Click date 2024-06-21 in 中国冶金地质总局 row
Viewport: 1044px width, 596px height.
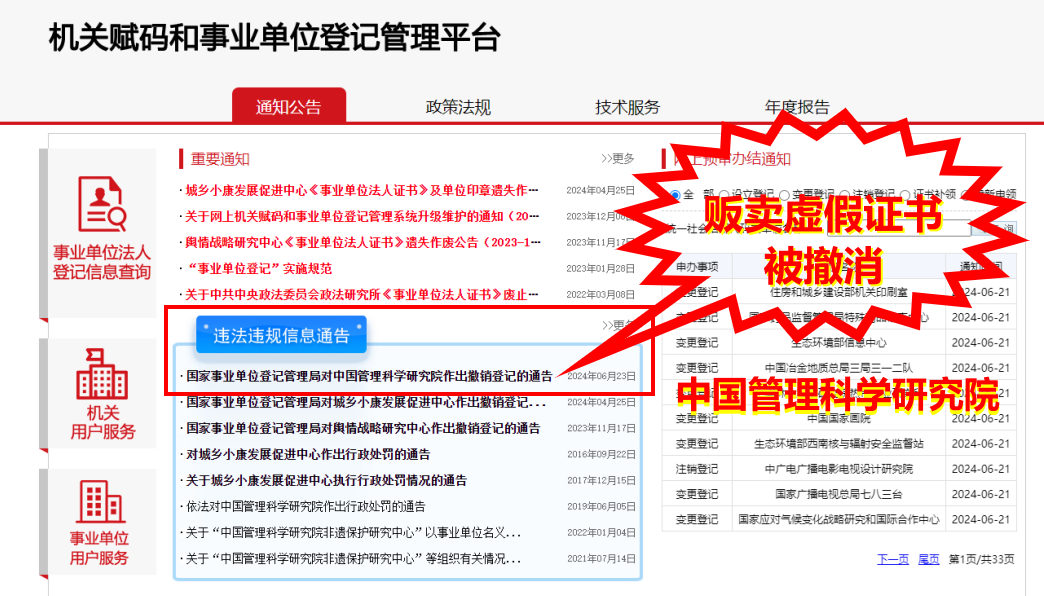(981, 368)
